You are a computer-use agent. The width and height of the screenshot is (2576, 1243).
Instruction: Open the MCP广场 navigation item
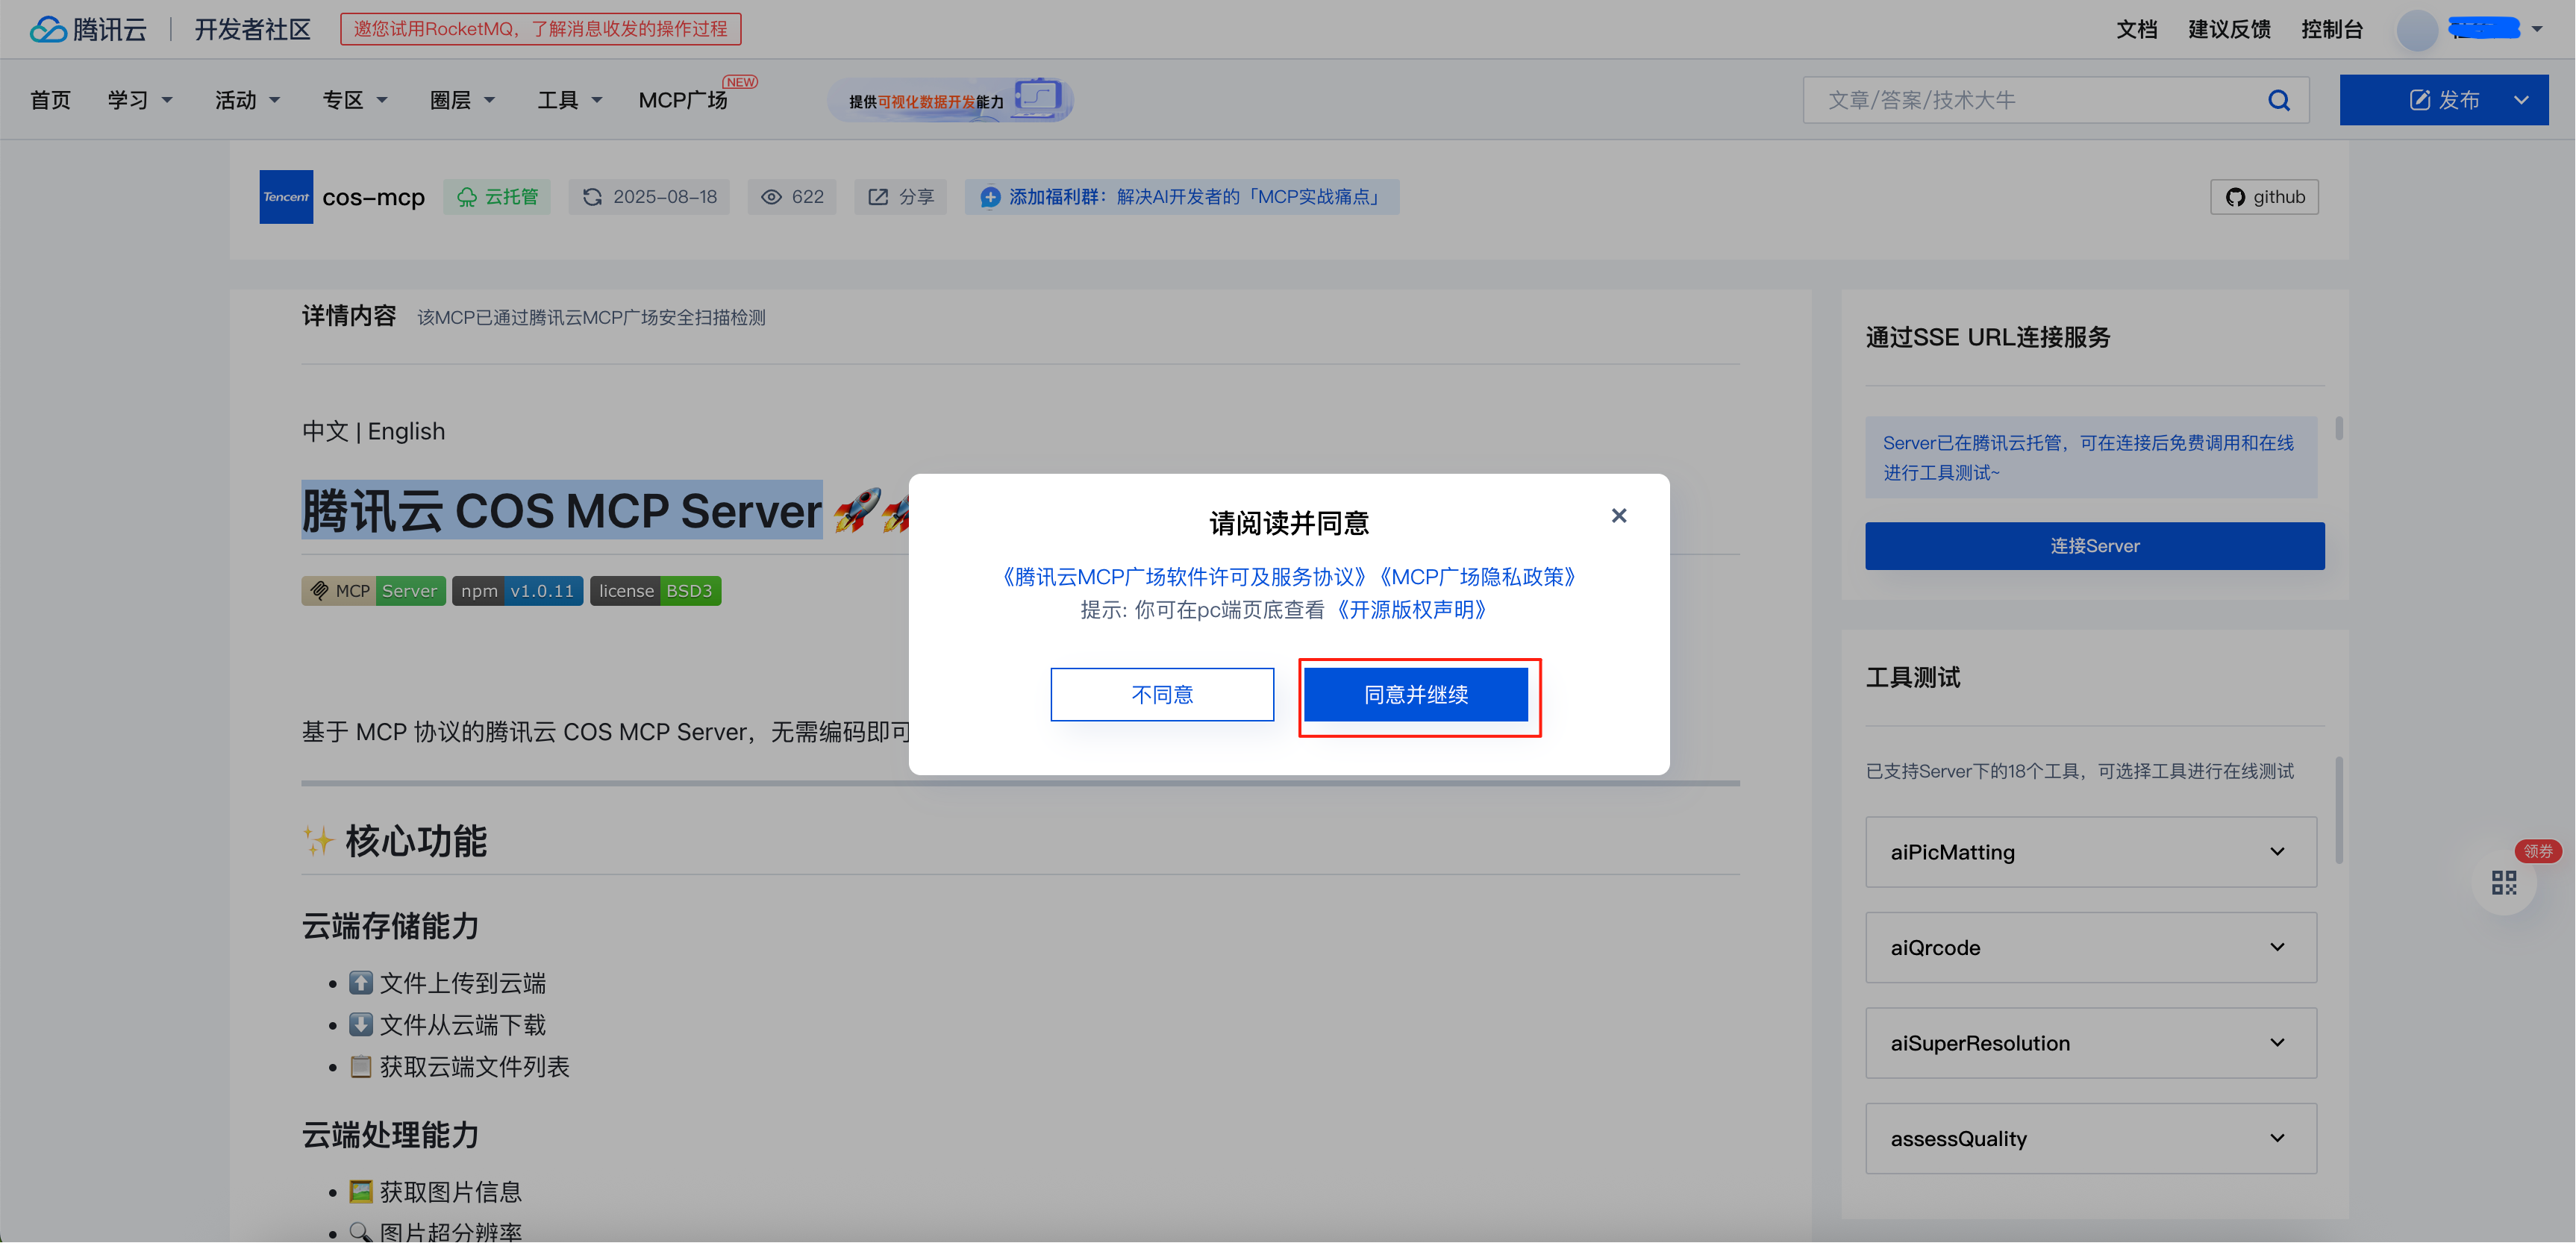click(x=683, y=99)
